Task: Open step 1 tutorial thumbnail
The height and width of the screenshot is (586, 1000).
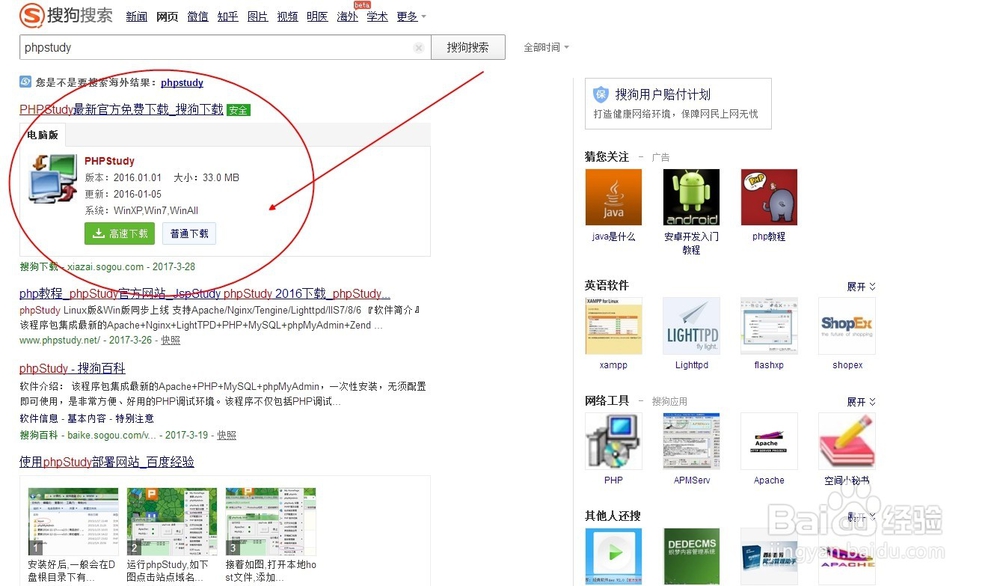Action: 73,521
